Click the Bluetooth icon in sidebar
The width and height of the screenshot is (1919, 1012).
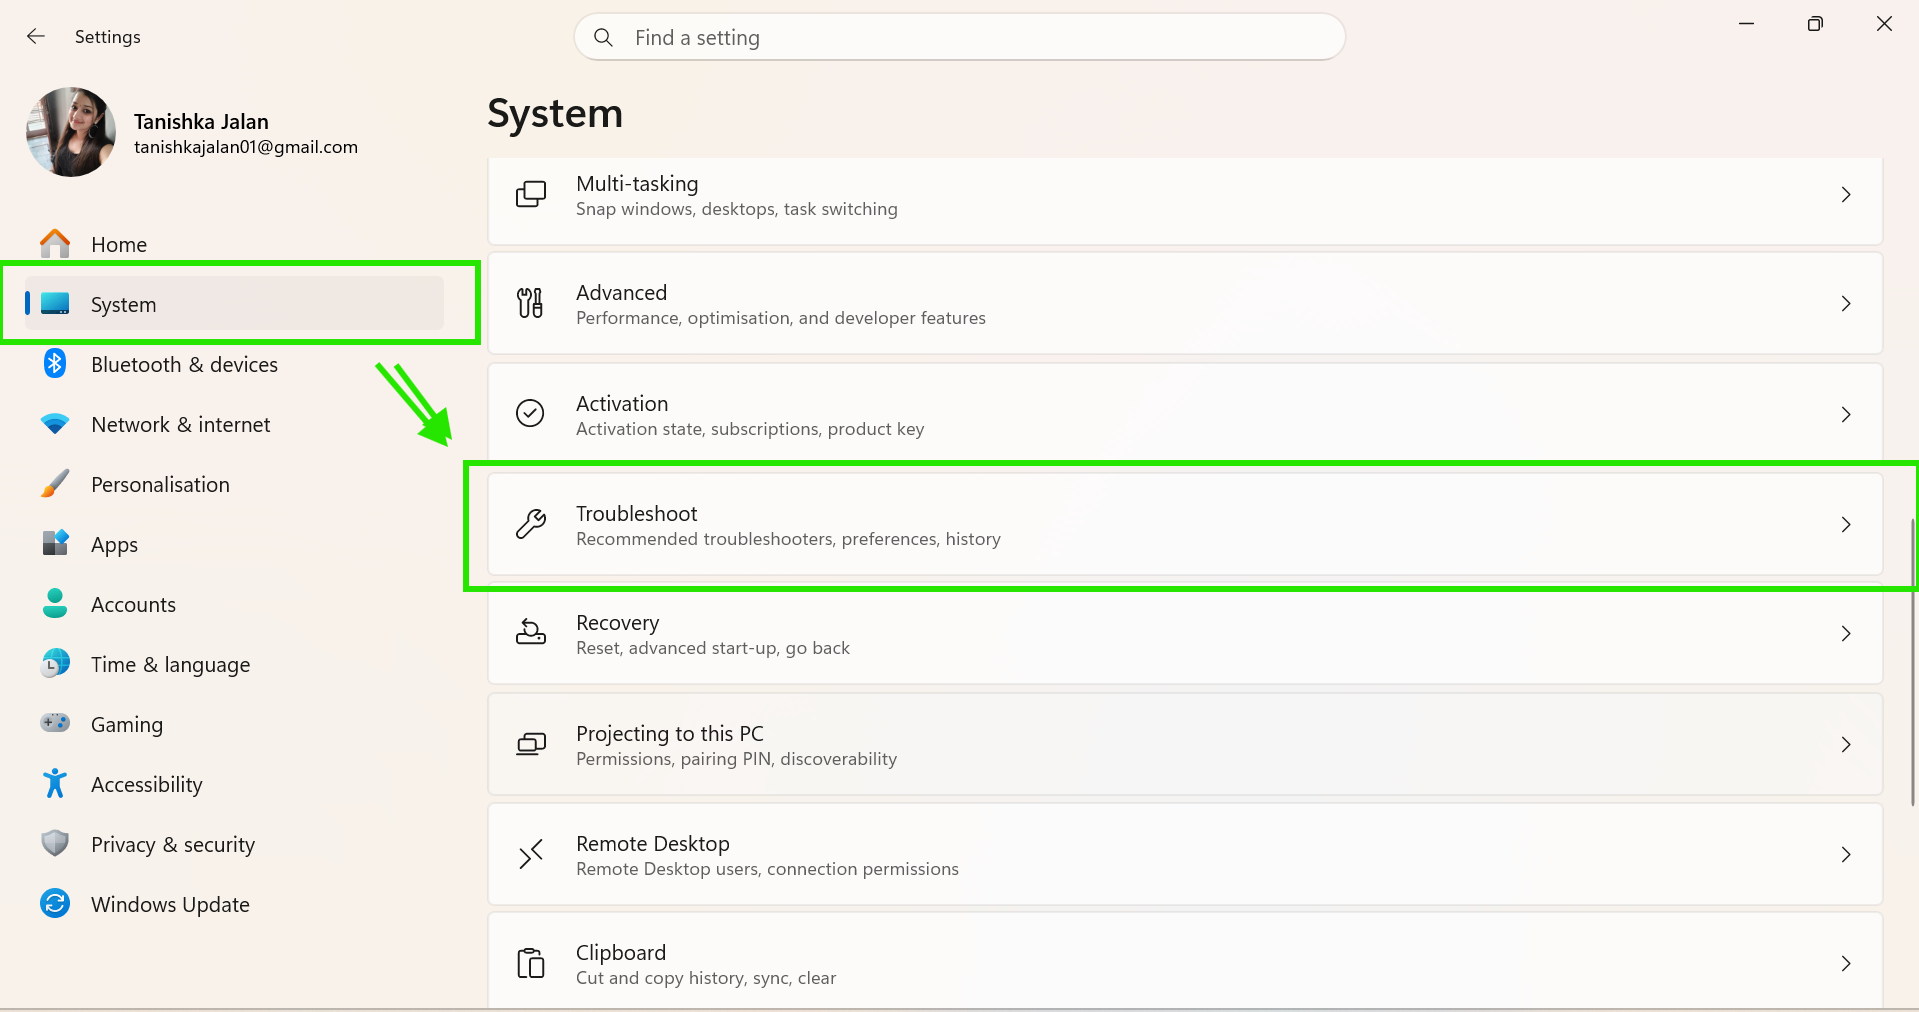pos(55,364)
